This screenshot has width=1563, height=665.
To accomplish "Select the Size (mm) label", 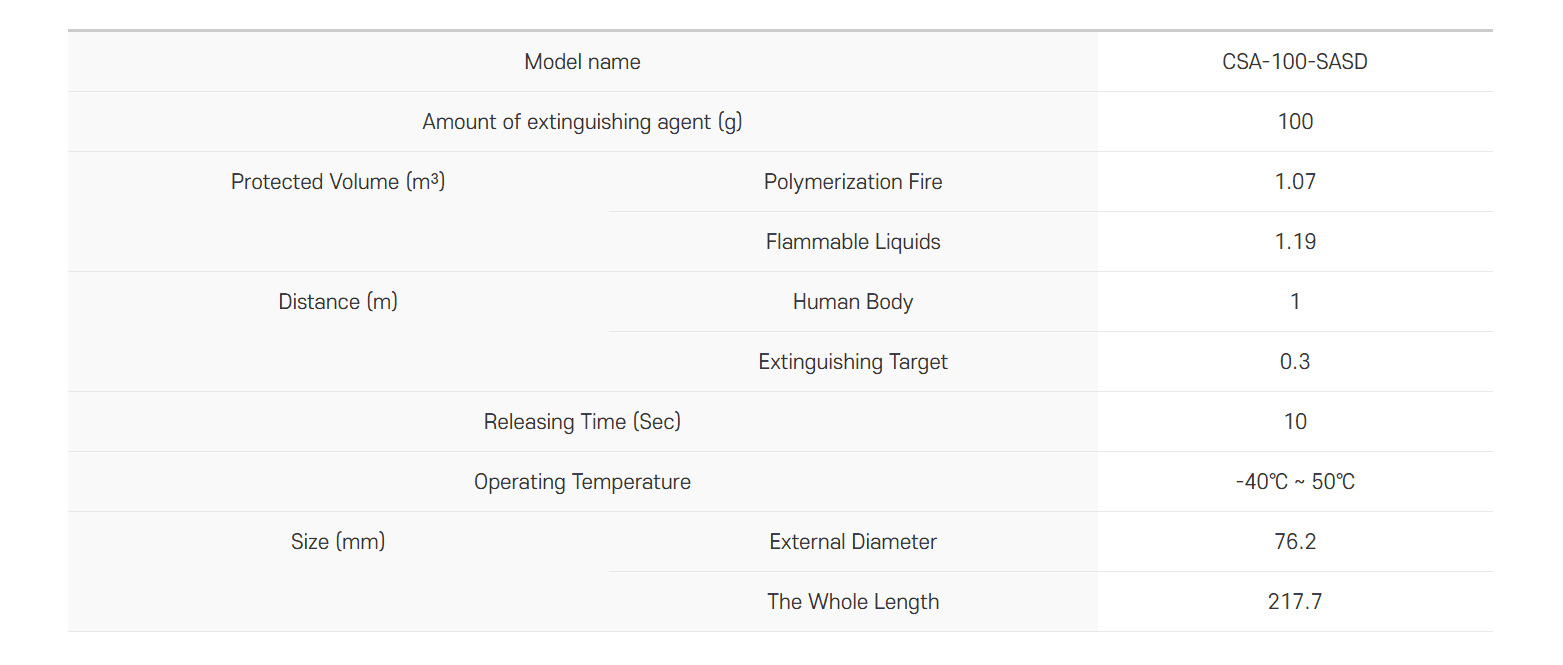I will pos(338,542).
